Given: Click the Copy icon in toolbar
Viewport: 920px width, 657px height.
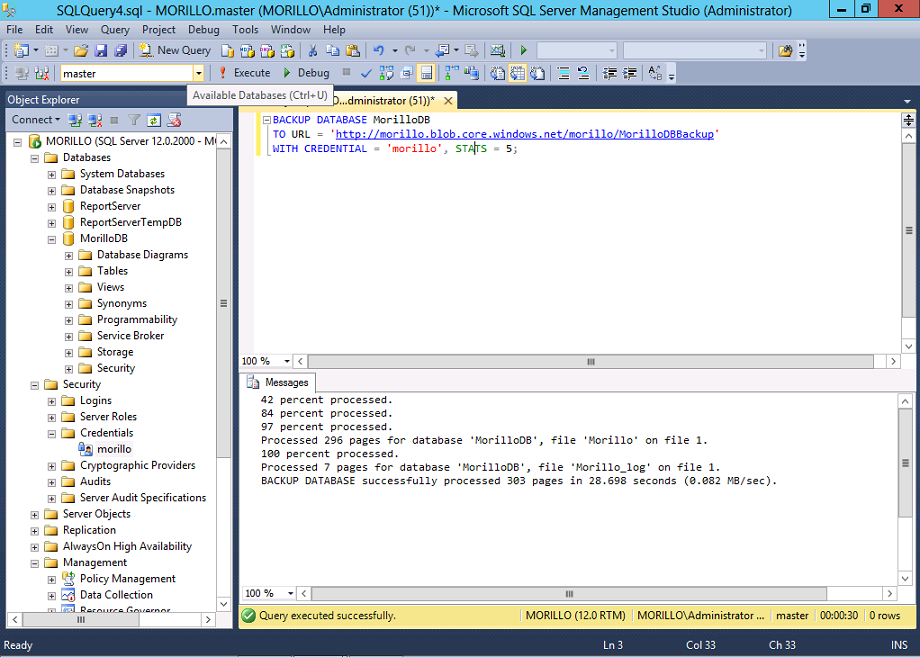Looking at the screenshot, I should (x=333, y=51).
